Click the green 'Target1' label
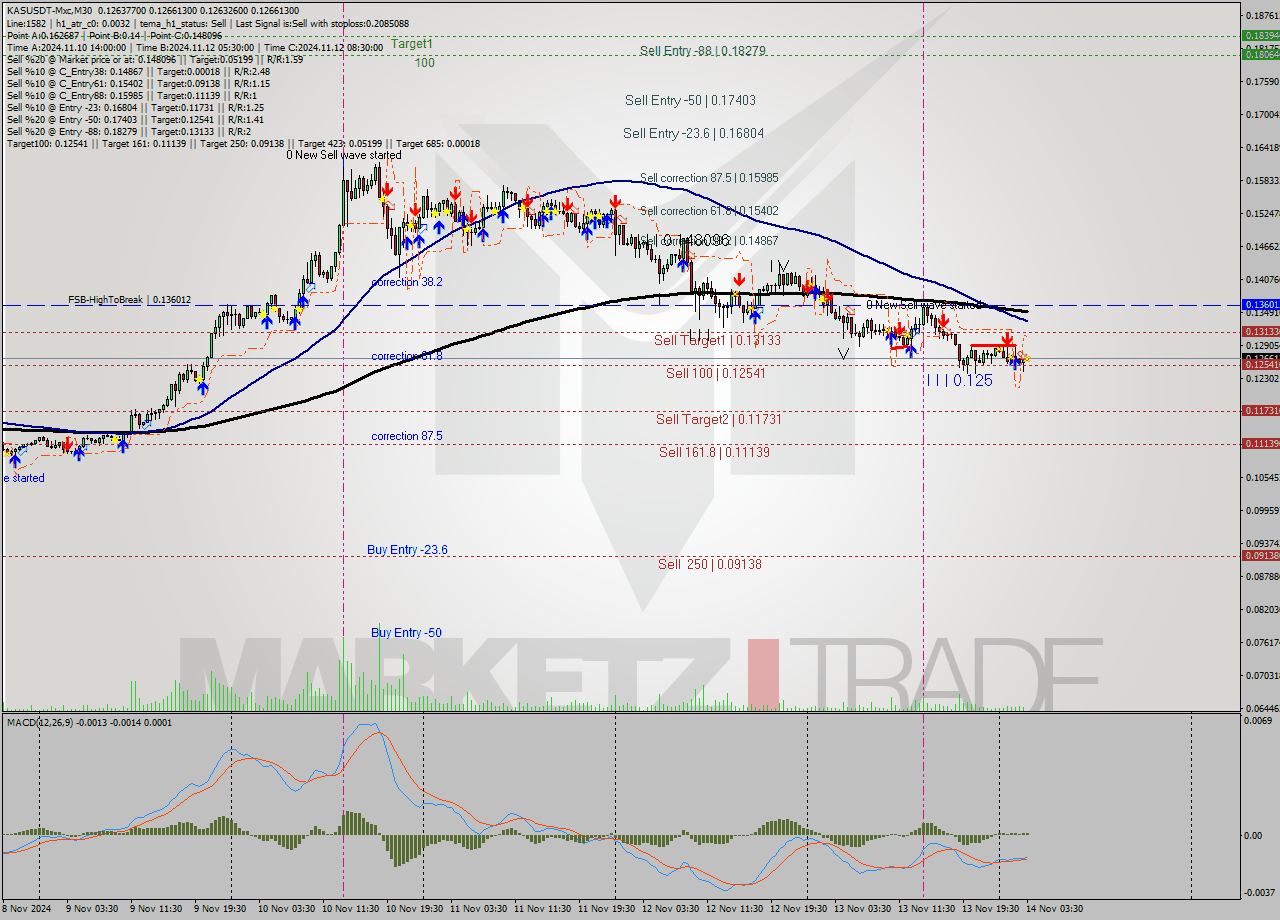 click(x=412, y=44)
